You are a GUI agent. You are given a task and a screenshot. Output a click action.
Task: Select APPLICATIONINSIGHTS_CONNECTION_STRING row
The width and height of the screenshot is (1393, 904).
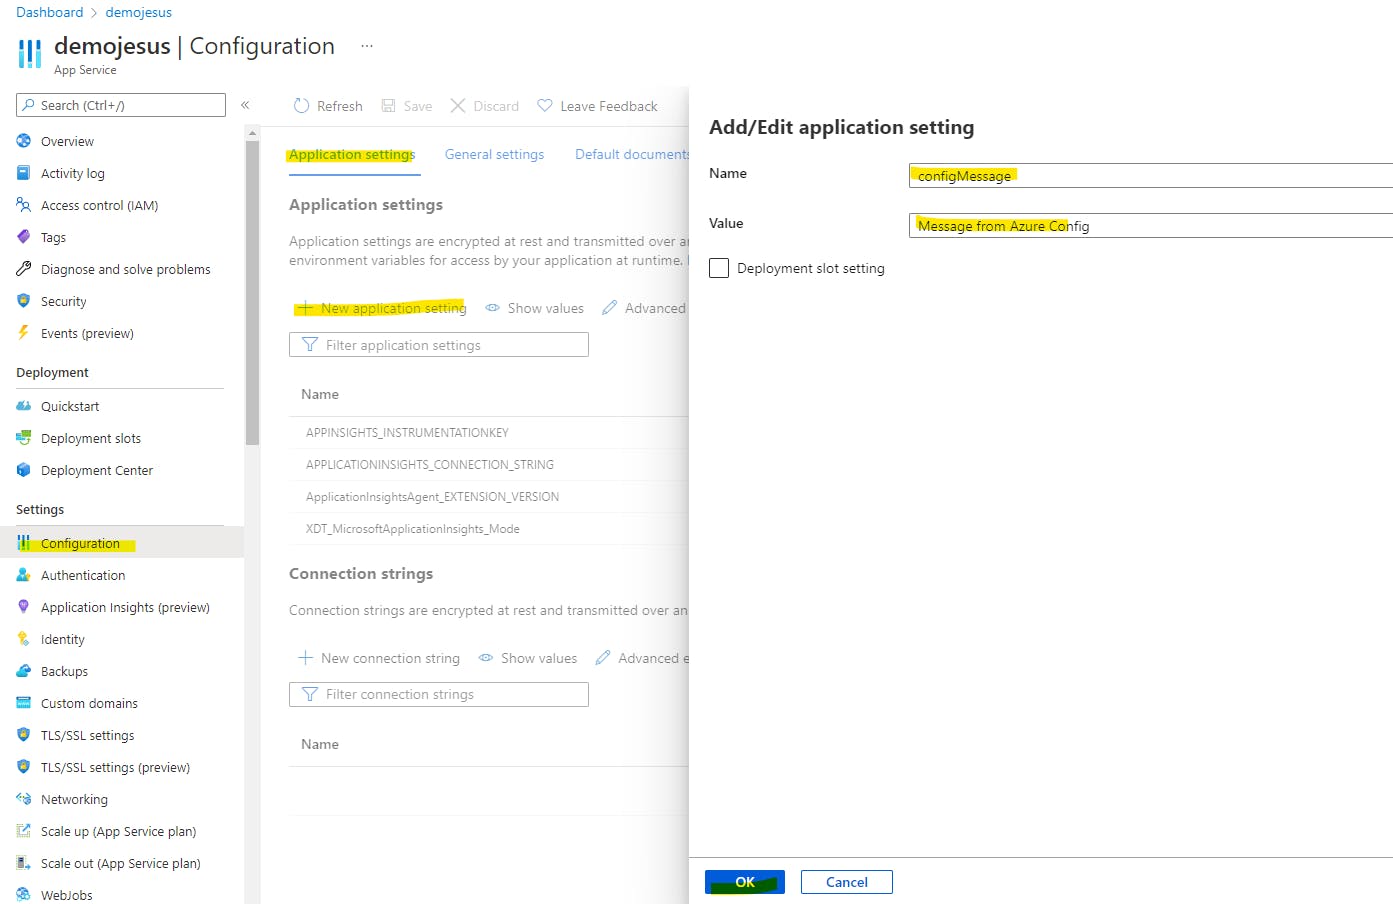click(489, 464)
